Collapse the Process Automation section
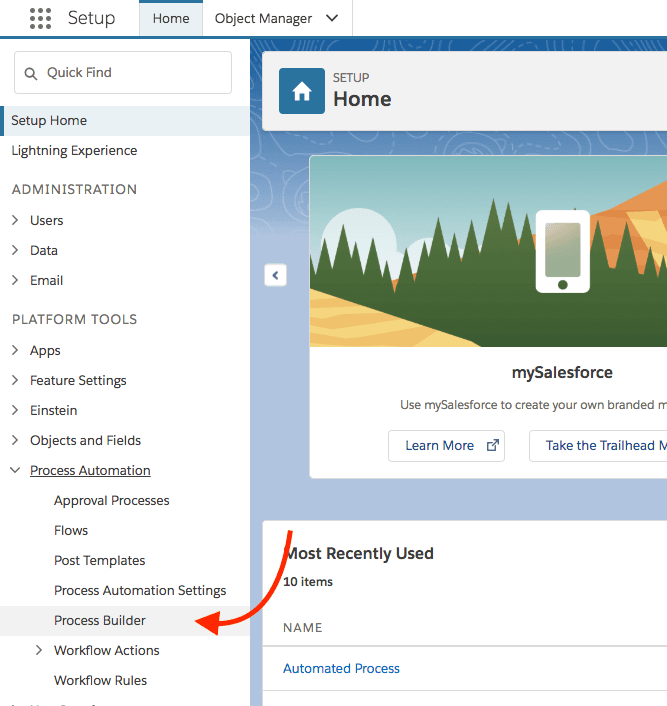Viewport: 667px width, 706px height. pos(15,470)
